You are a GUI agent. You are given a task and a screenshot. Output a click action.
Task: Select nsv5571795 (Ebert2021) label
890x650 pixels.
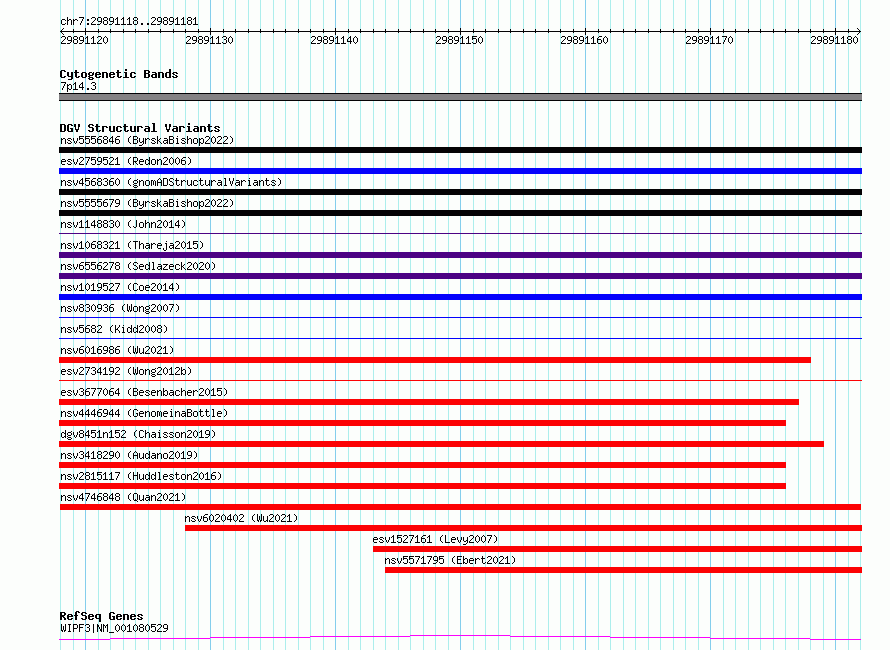[x=450, y=560]
